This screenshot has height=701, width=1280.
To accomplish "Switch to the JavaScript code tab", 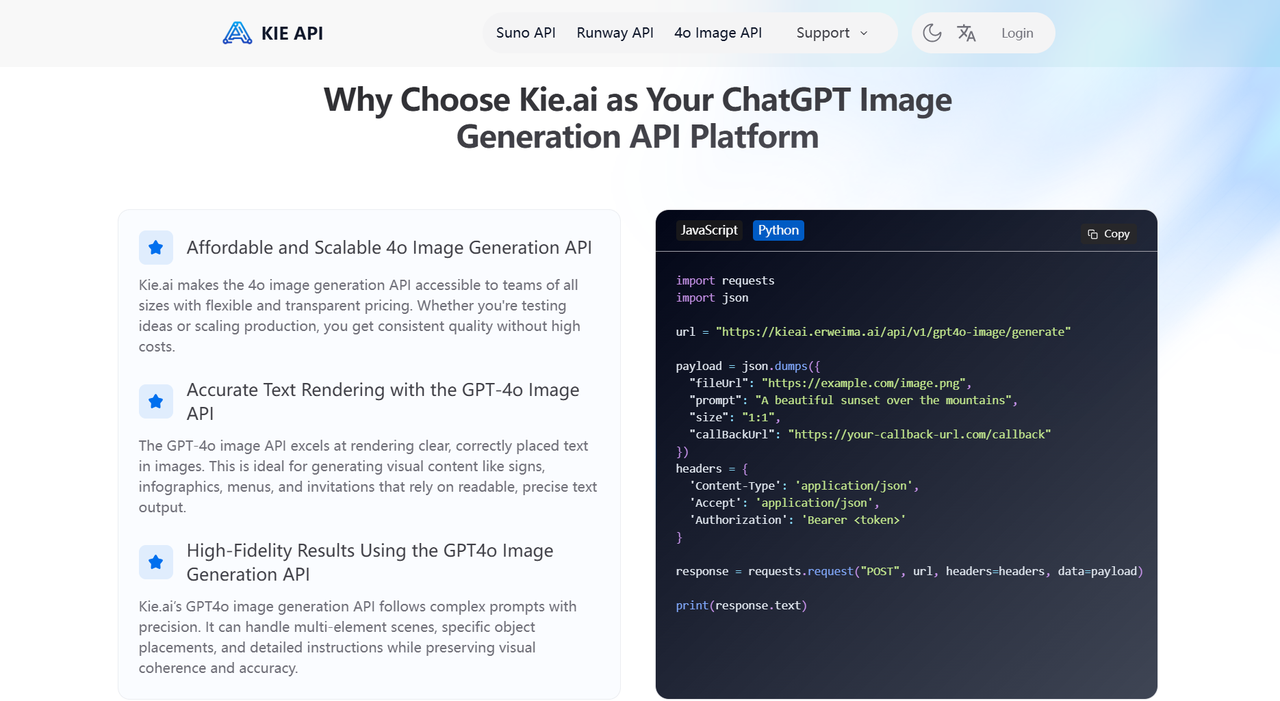I will click(x=709, y=230).
